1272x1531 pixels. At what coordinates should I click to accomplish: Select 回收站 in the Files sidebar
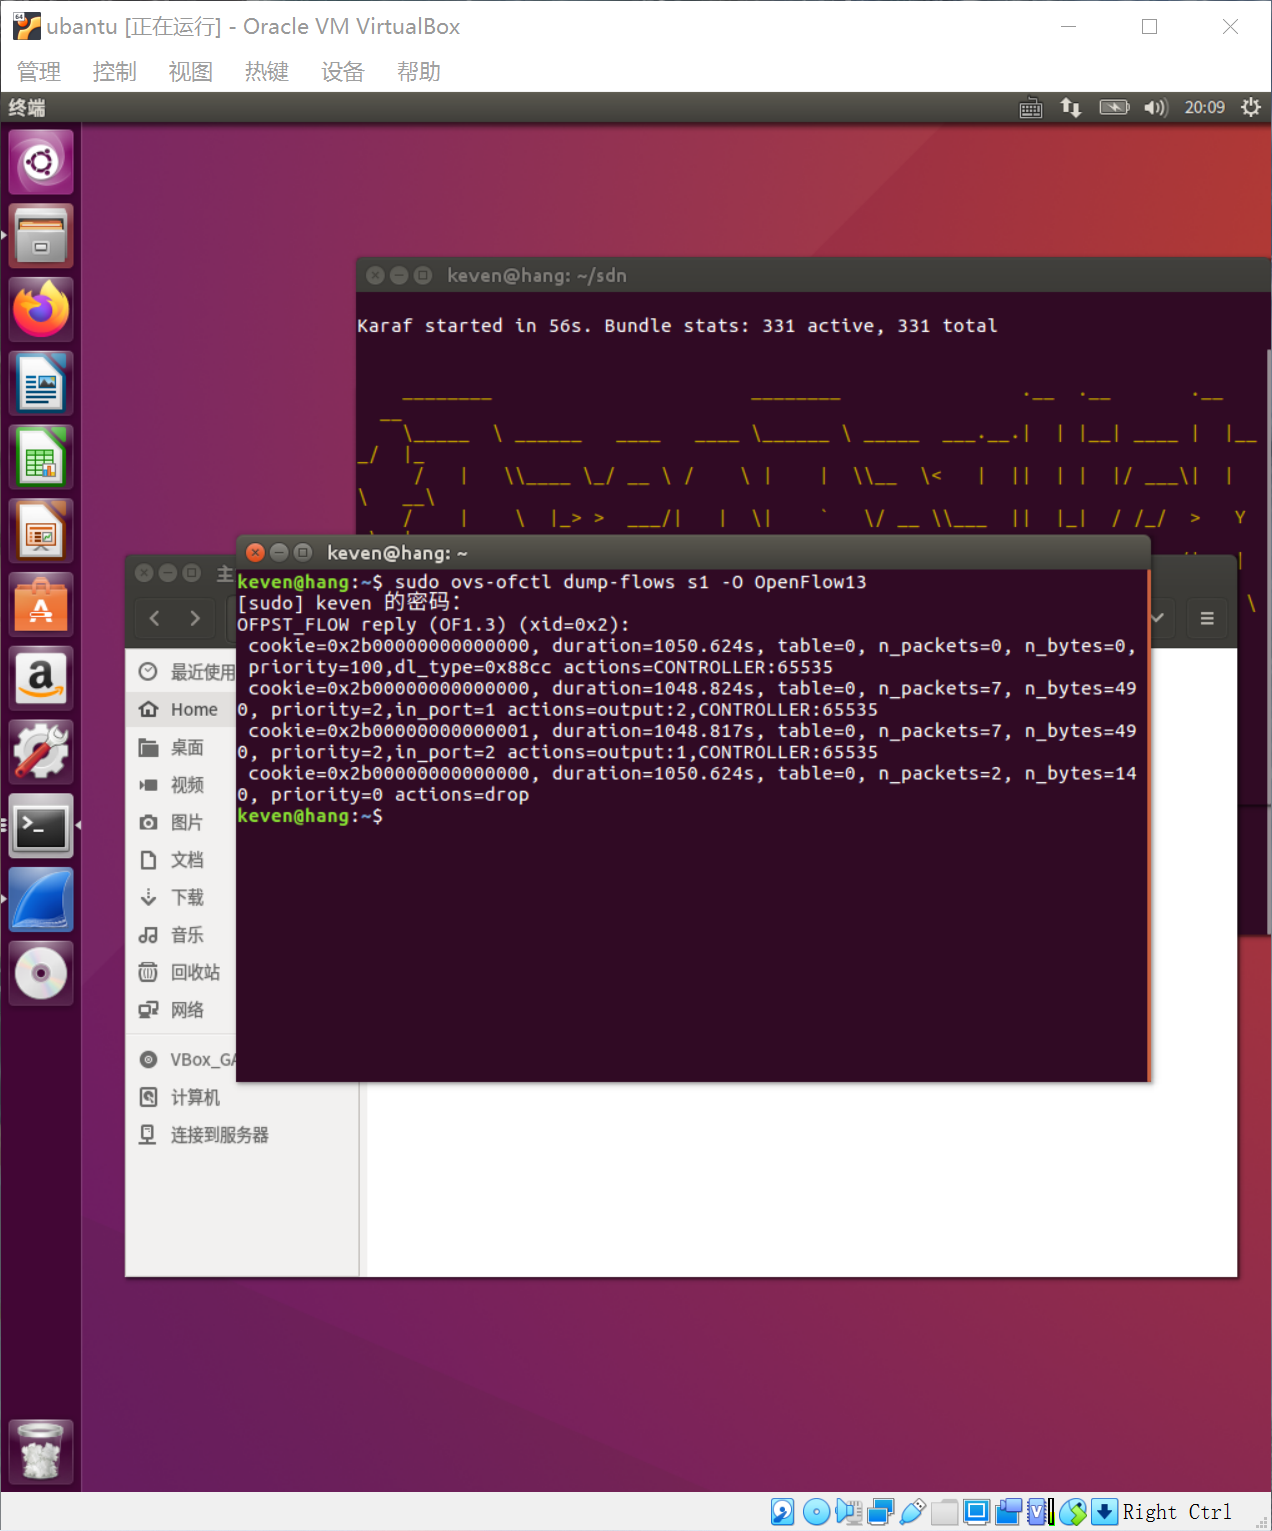pyautogui.click(x=181, y=972)
